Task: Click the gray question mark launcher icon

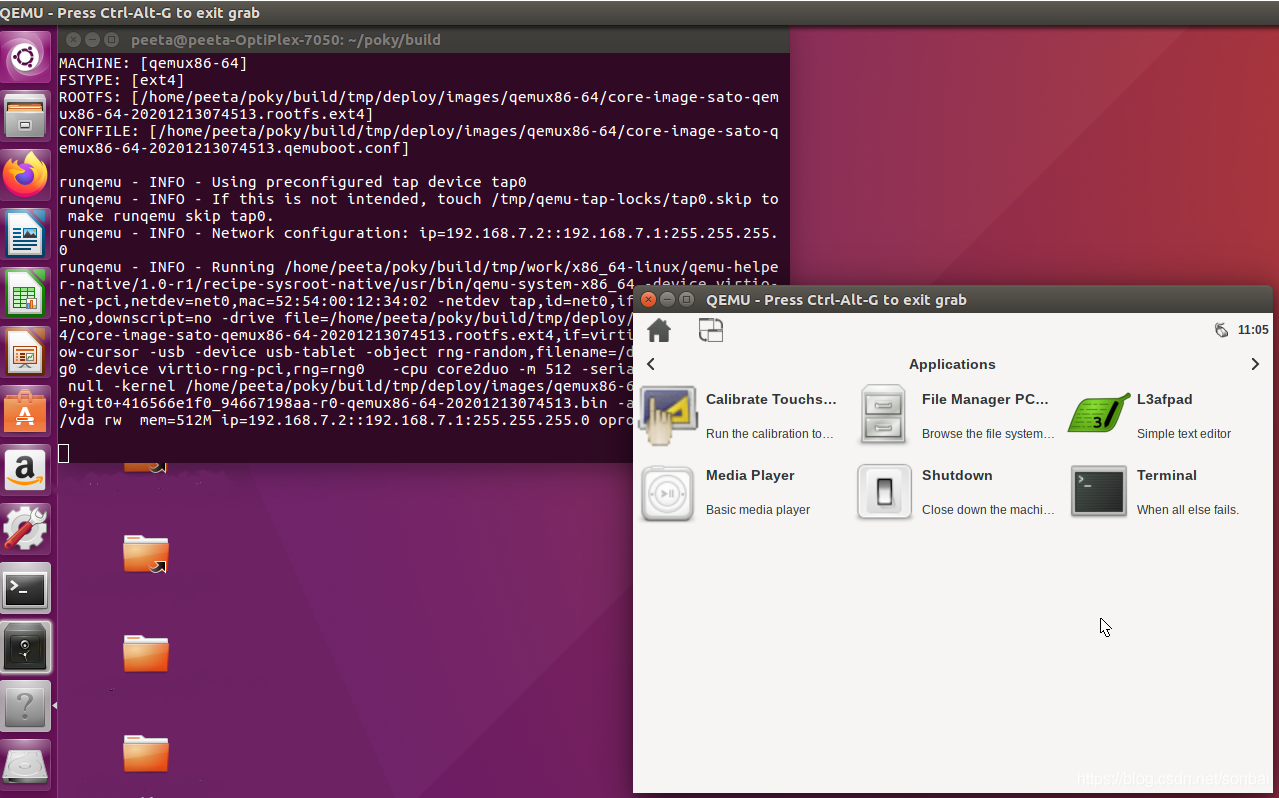Action: 26,706
